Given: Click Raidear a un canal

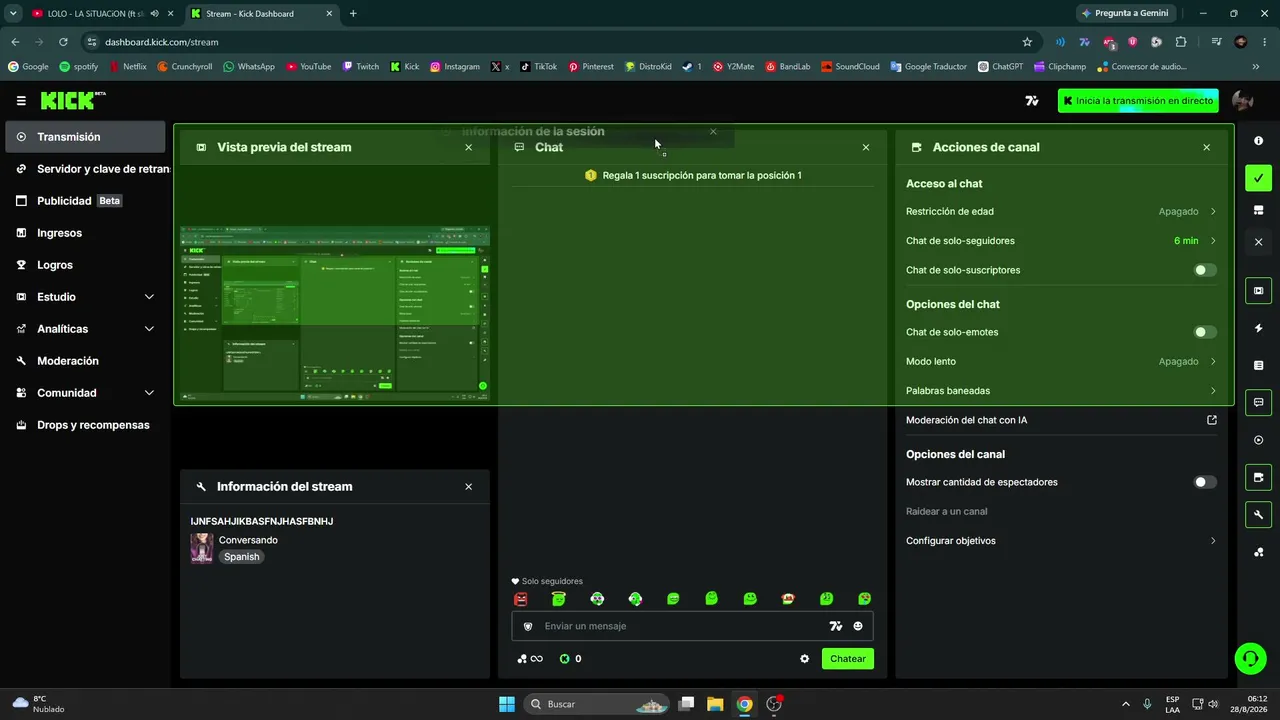Looking at the screenshot, I should click(946, 511).
